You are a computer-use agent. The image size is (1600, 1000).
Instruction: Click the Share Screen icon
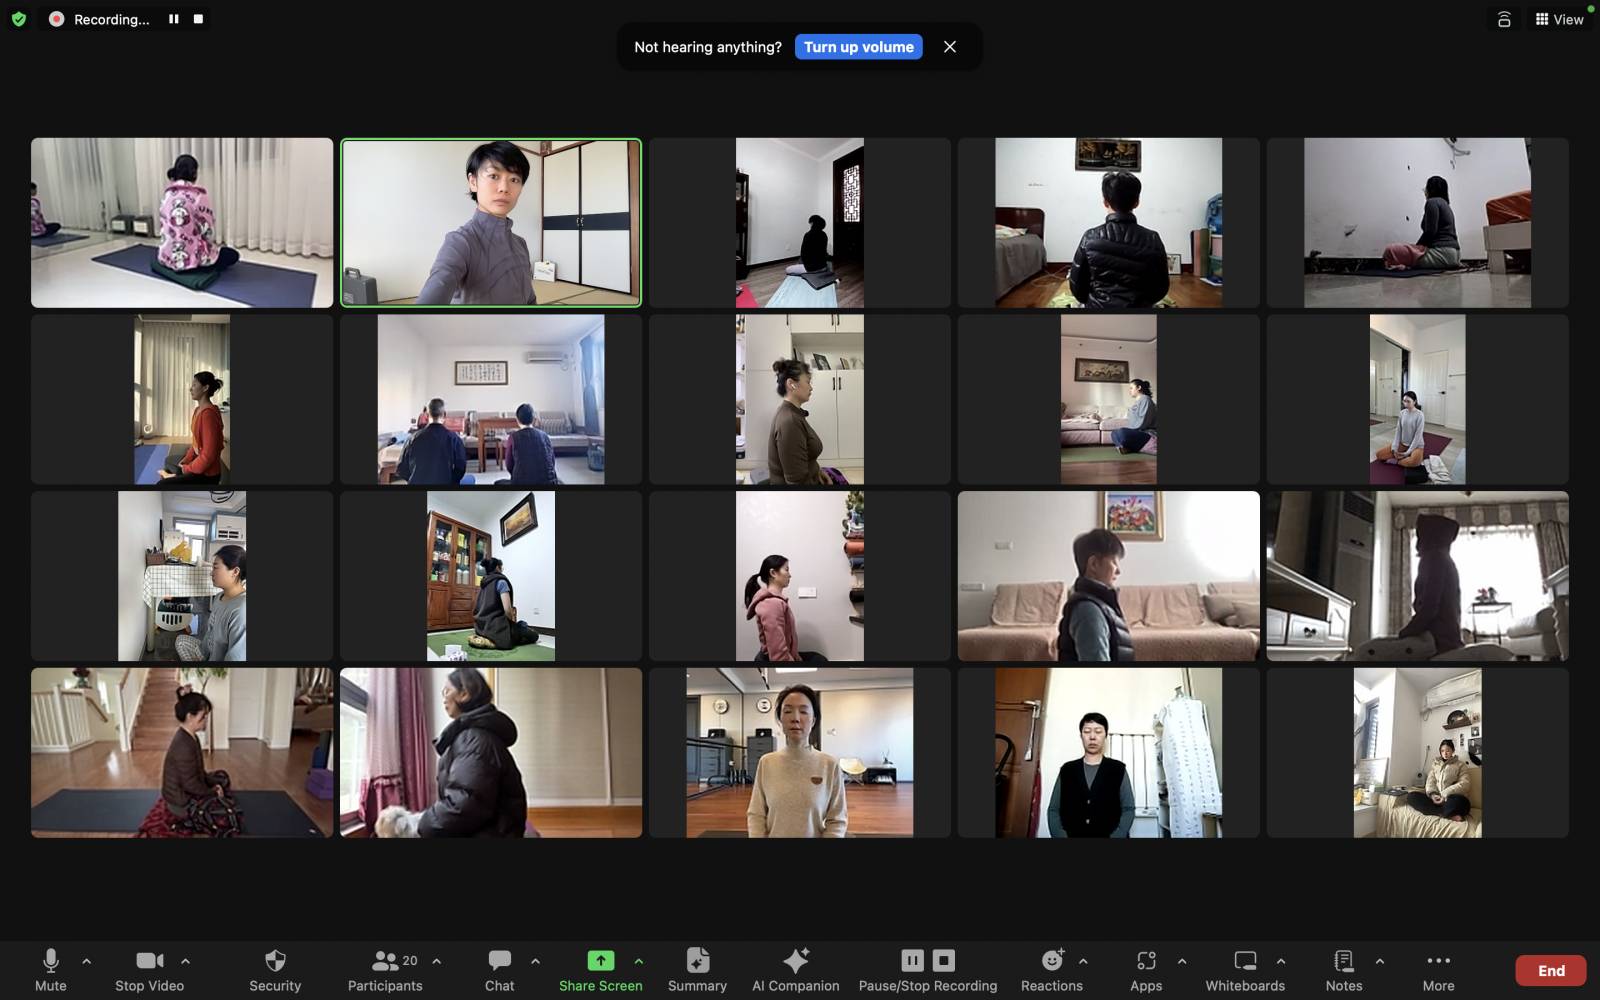(600, 961)
